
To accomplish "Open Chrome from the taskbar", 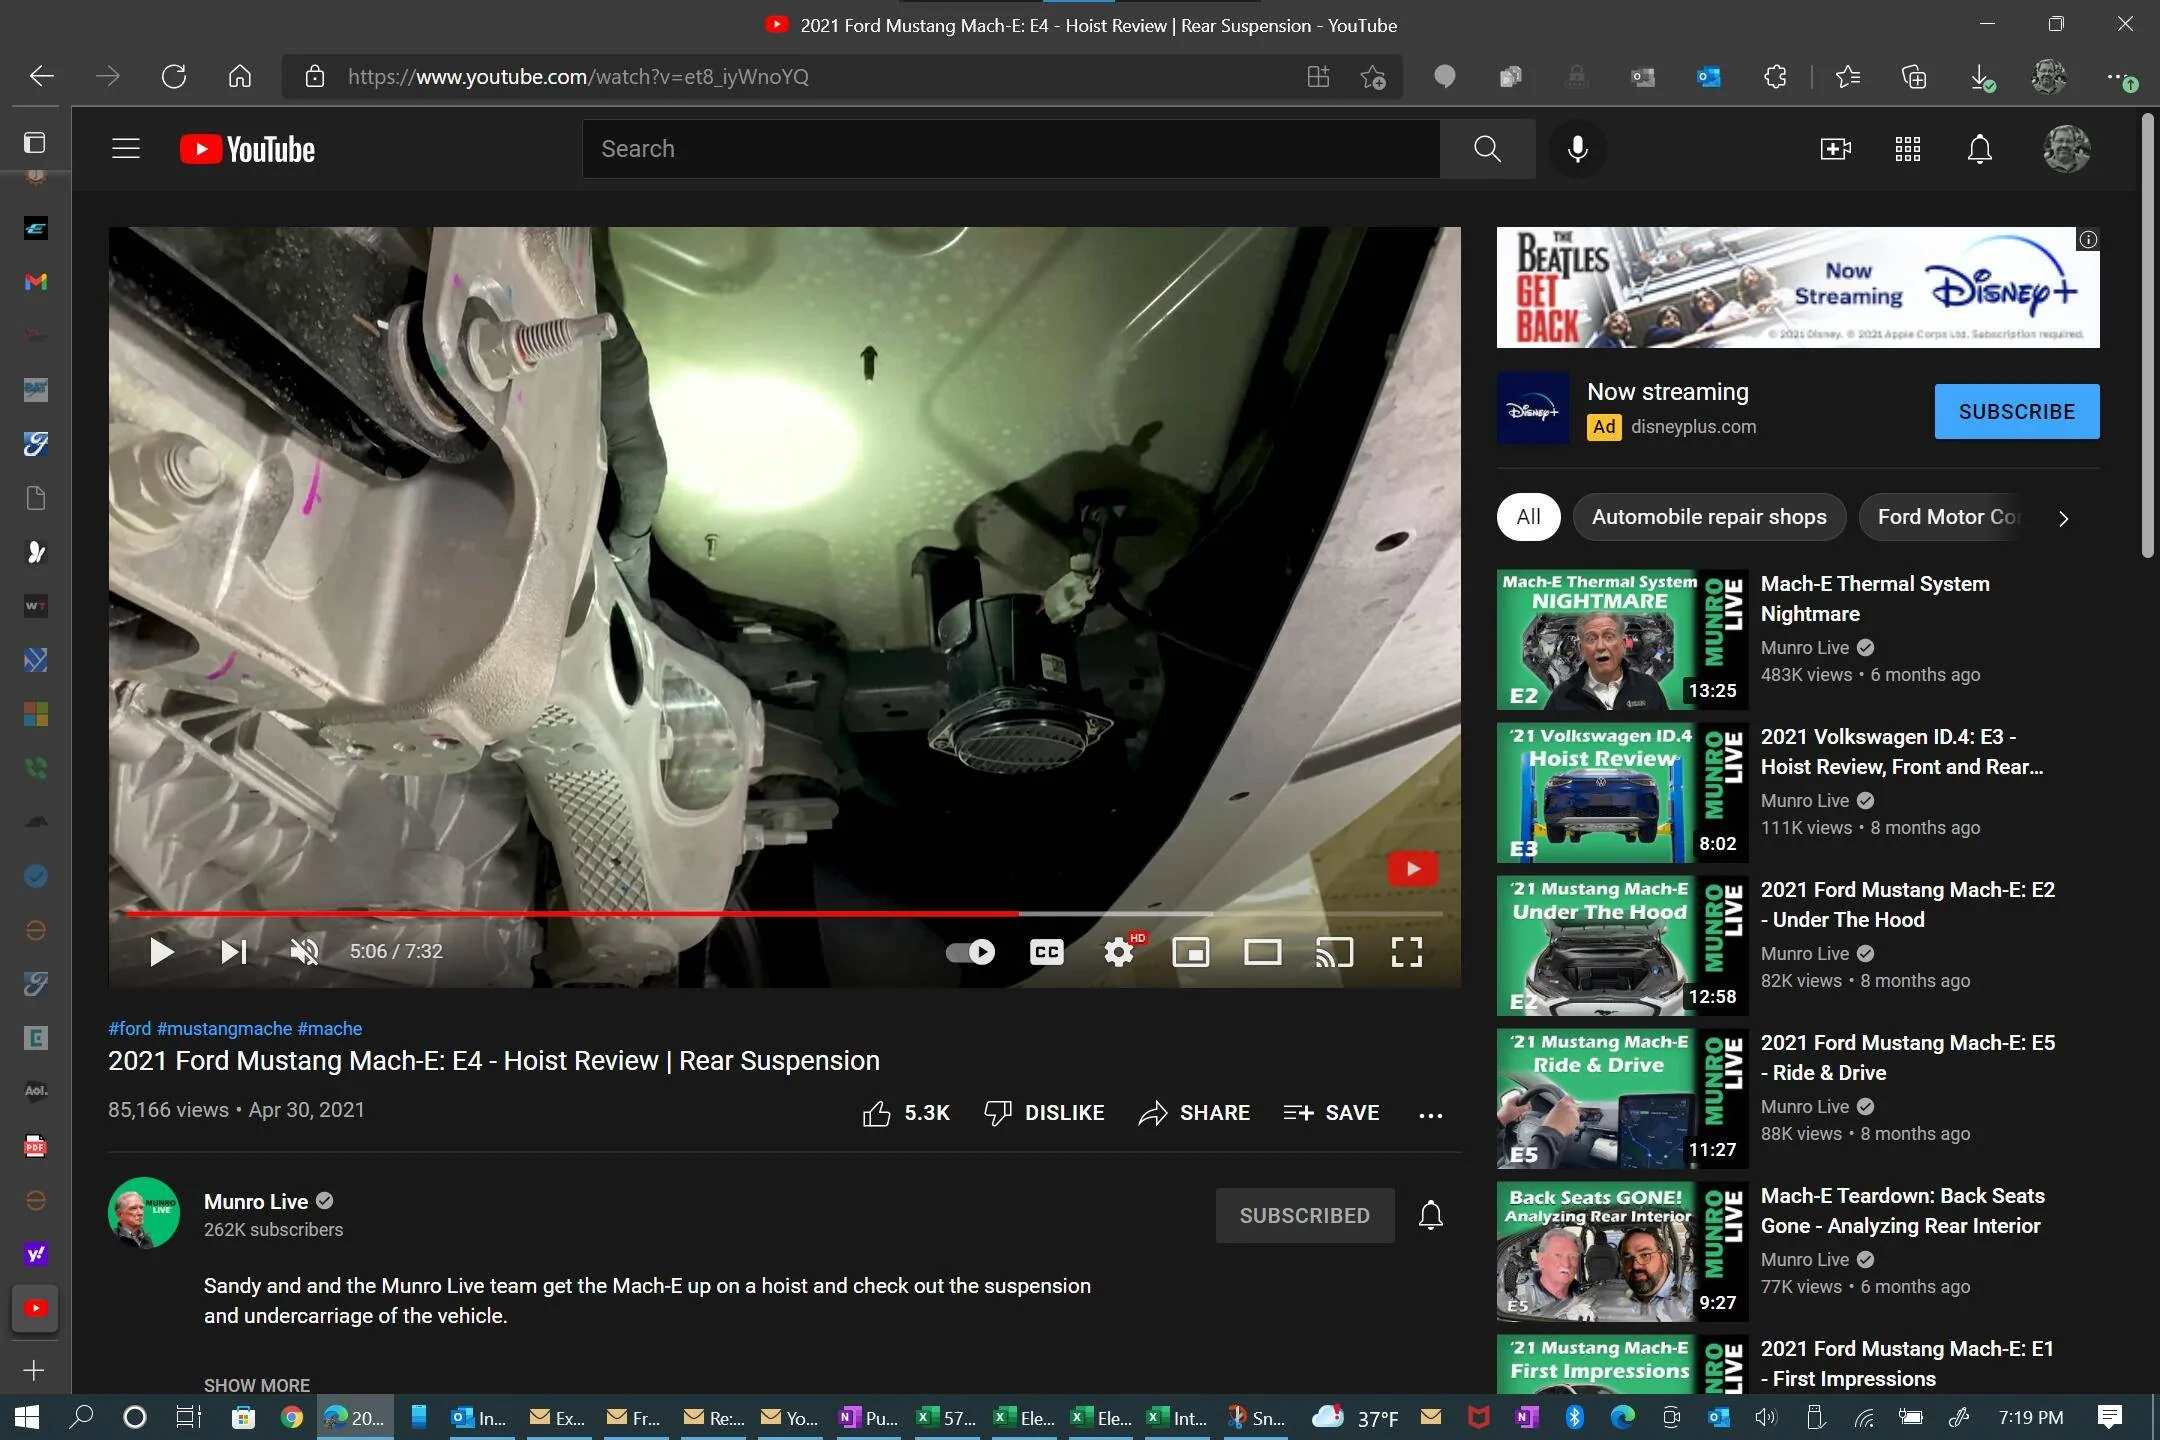I will point(291,1417).
